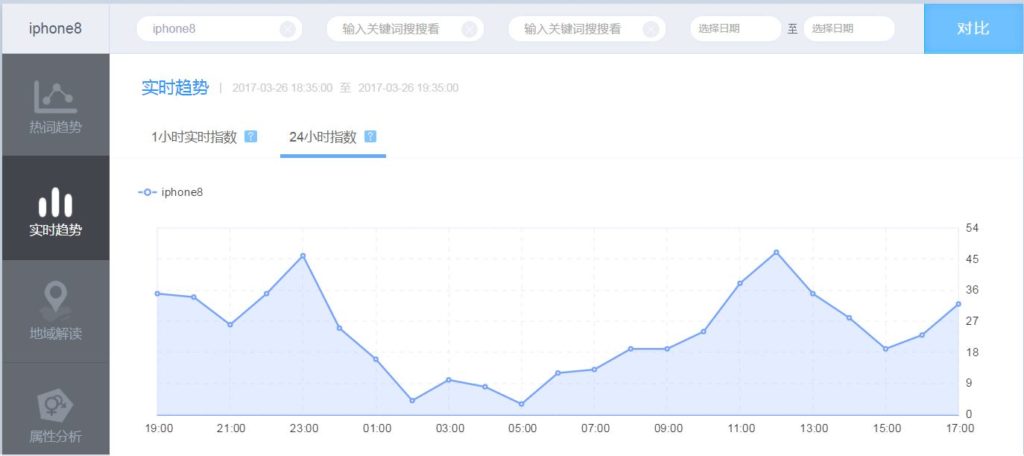This screenshot has height=456, width=1024.
Task: Click the 实时趋势 heading text
Action: tap(175, 88)
